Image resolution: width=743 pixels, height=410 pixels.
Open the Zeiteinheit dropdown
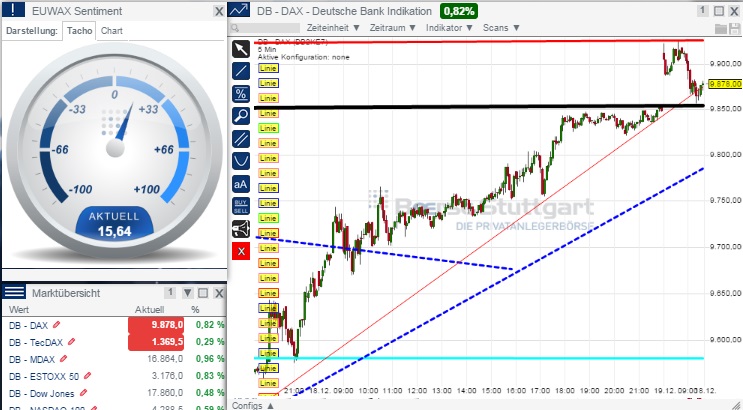tap(333, 28)
